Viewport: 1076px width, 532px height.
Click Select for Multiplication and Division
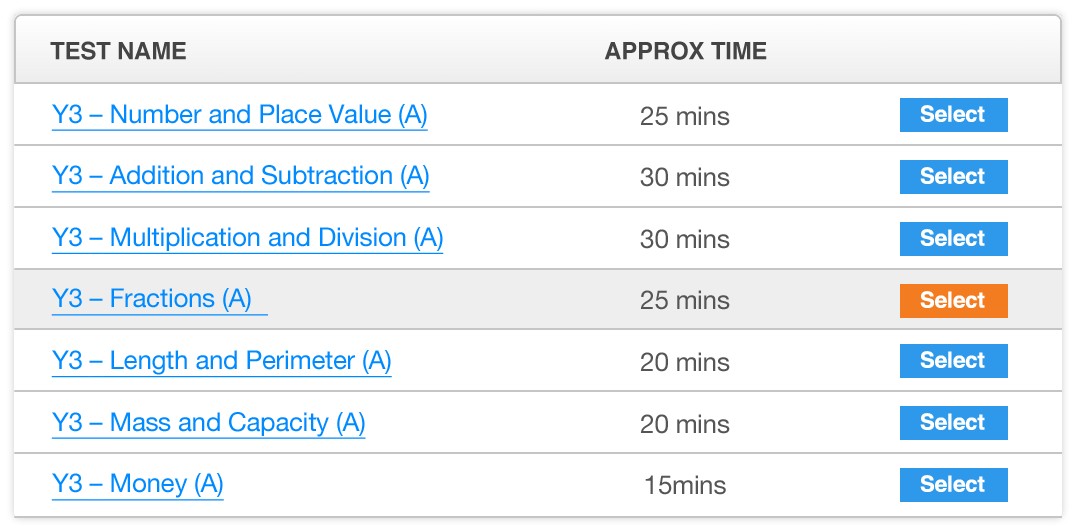[953, 239]
